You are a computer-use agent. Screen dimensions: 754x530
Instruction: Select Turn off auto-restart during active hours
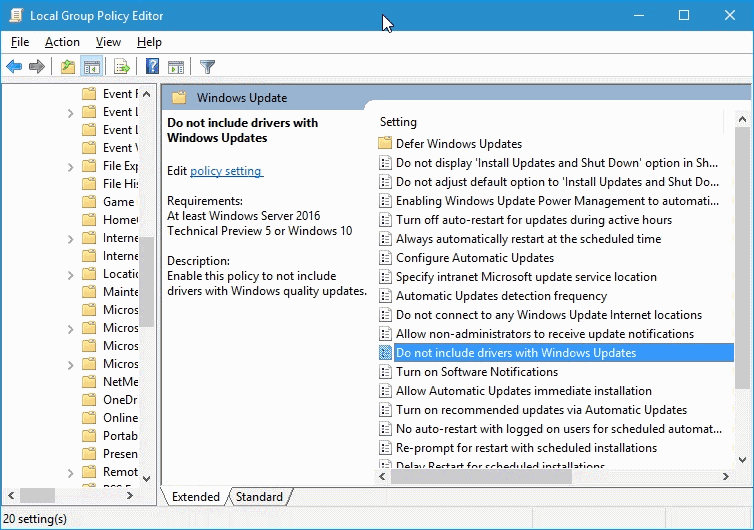tap(534, 220)
